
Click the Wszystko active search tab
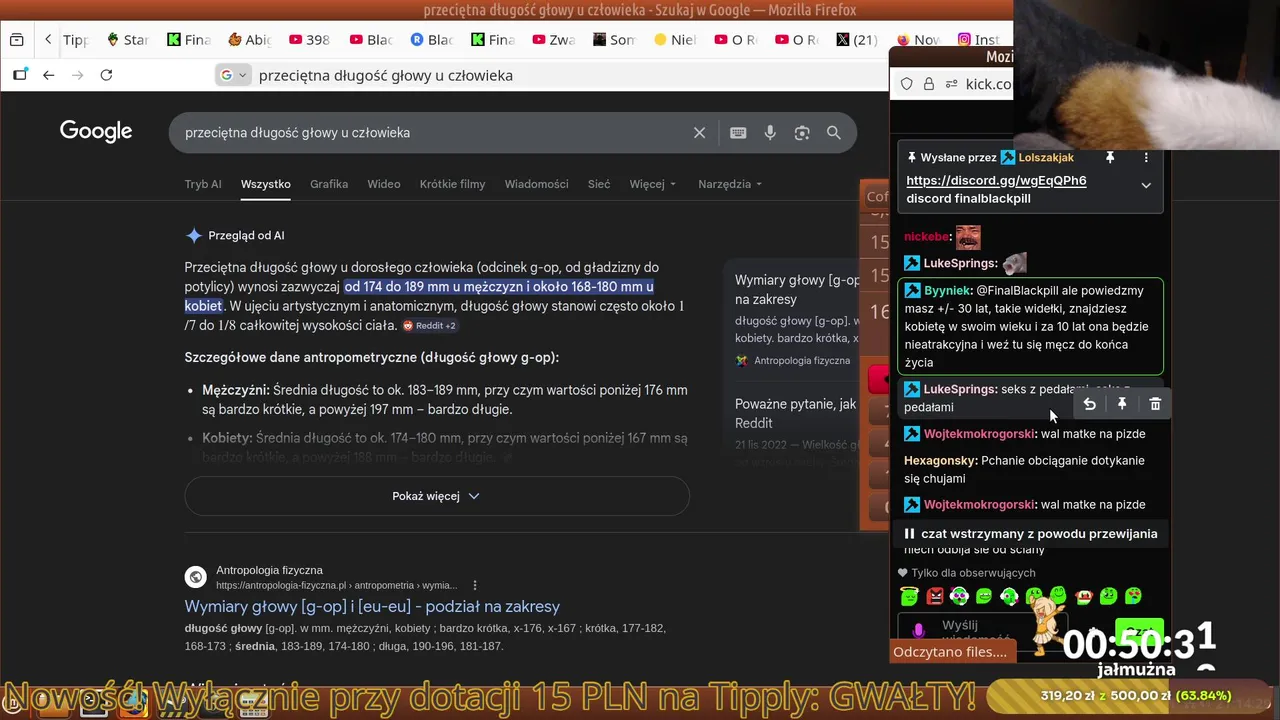[265, 184]
